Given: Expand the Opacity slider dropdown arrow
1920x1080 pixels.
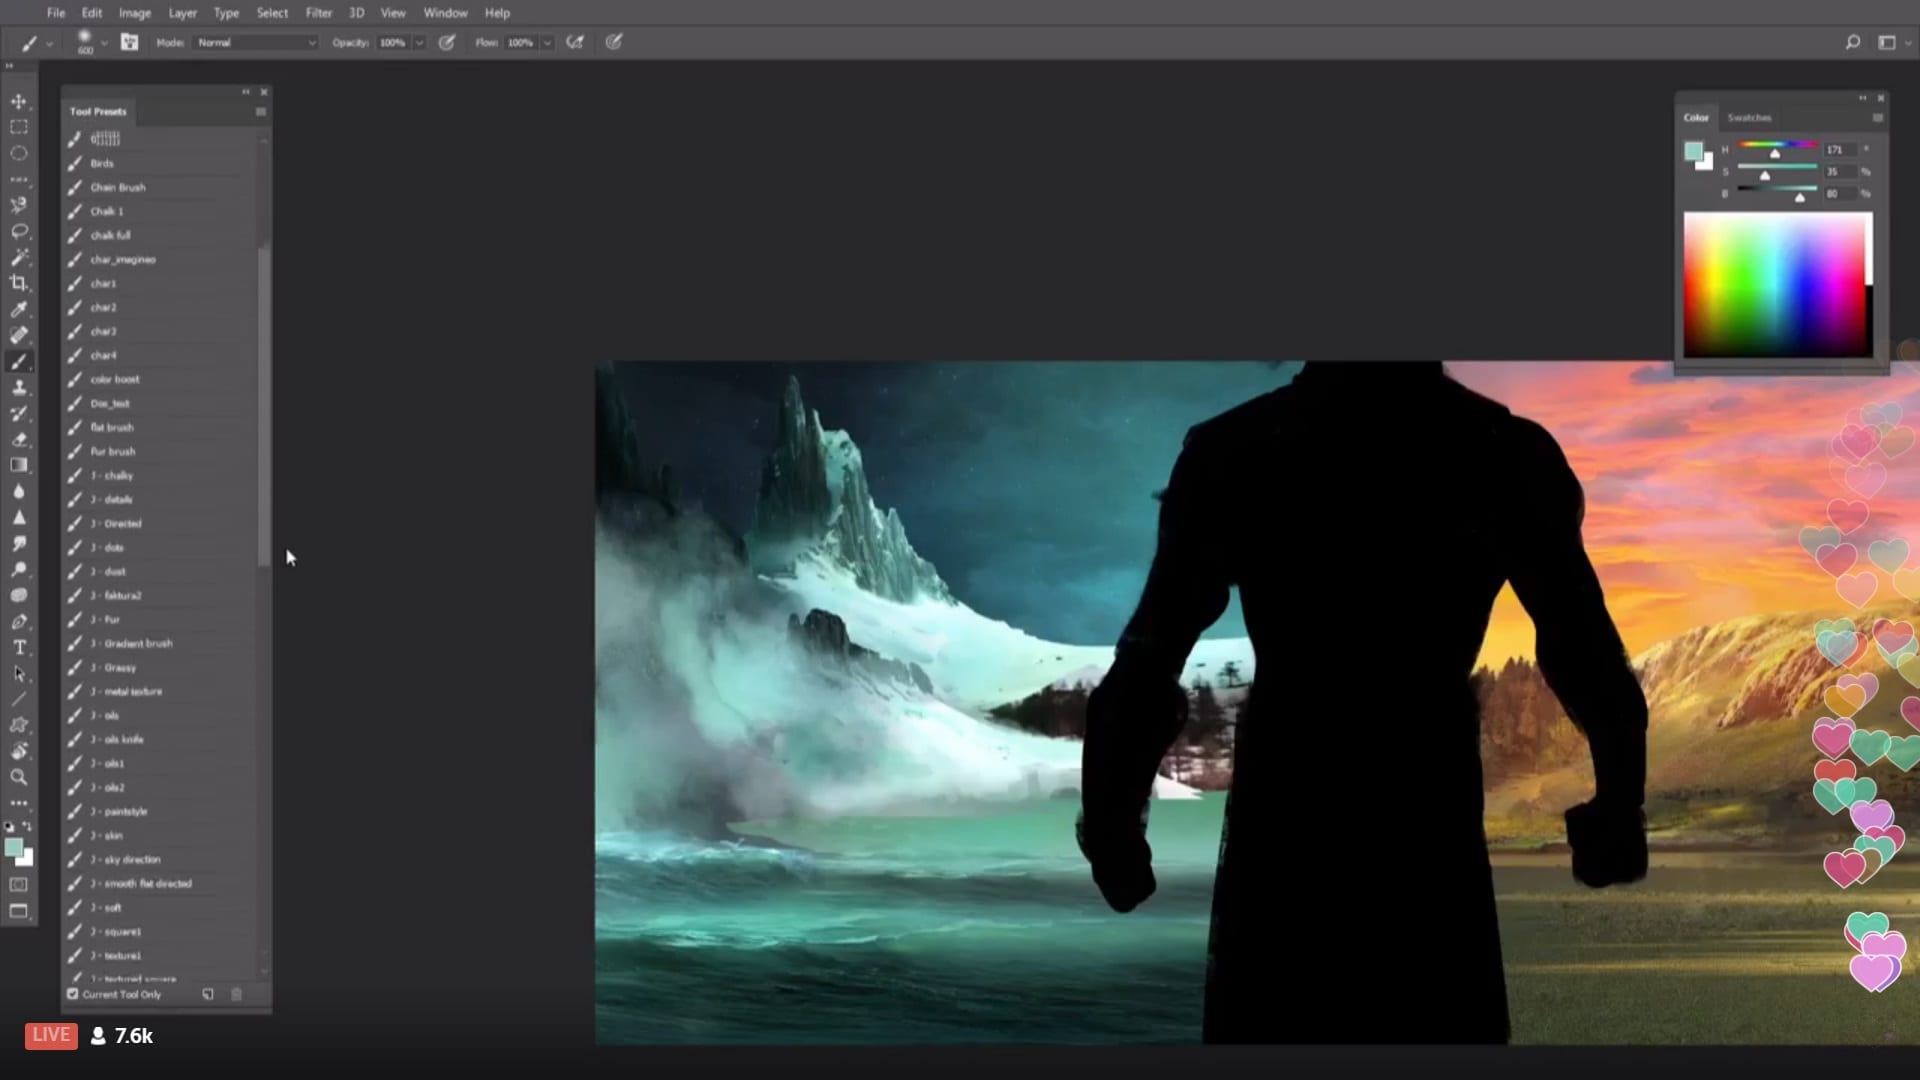Looking at the screenshot, I should click(x=419, y=42).
